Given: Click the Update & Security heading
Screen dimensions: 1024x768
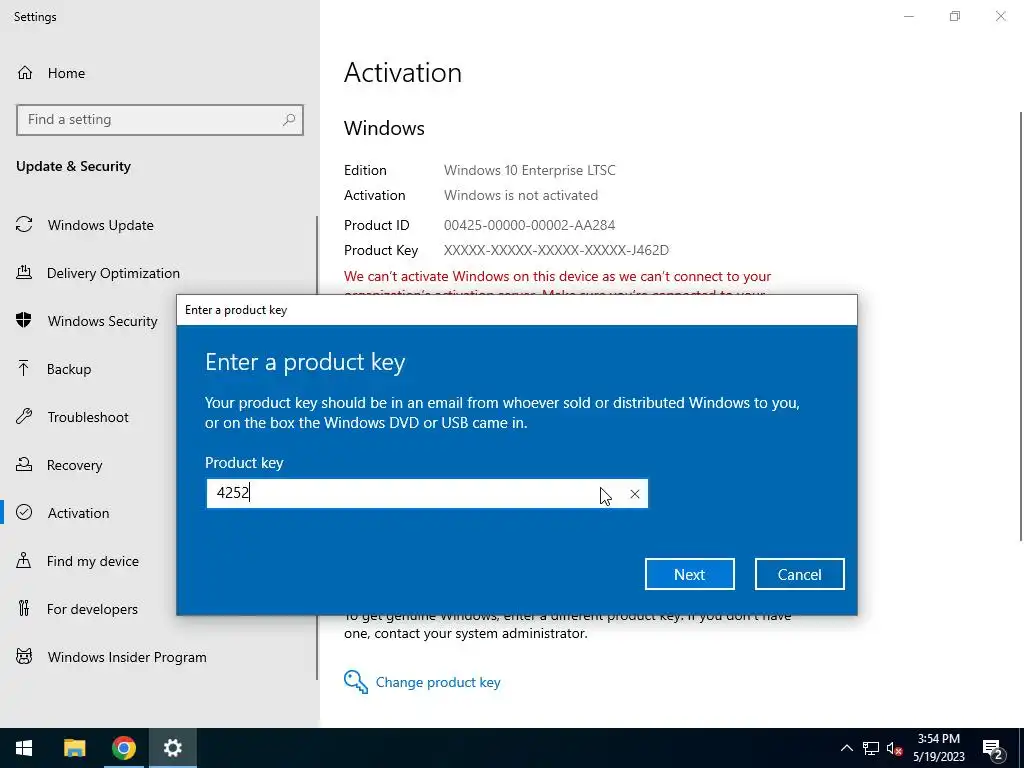Looking at the screenshot, I should (x=73, y=166).
